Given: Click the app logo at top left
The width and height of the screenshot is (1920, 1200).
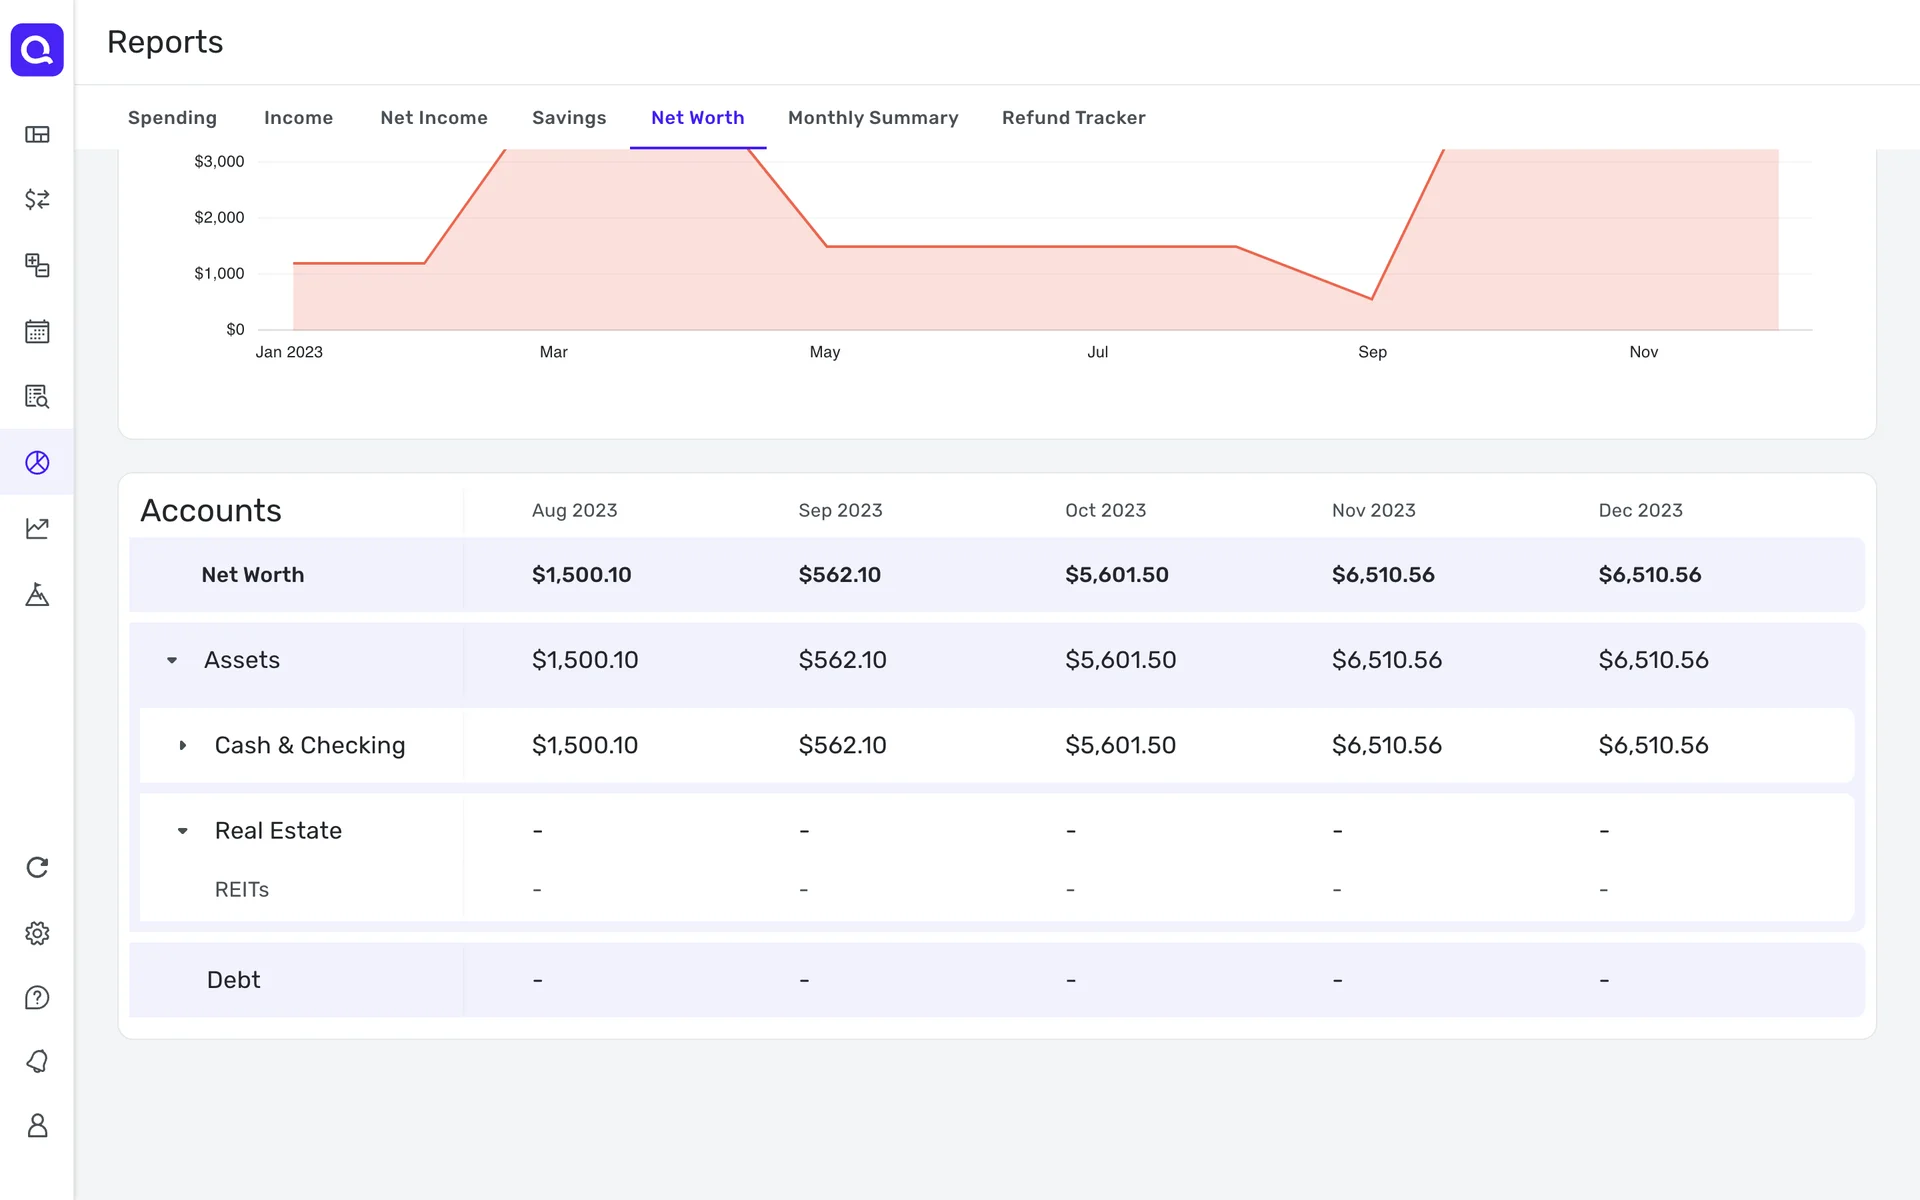Looking at the screenshot, I should click(37, 49).
